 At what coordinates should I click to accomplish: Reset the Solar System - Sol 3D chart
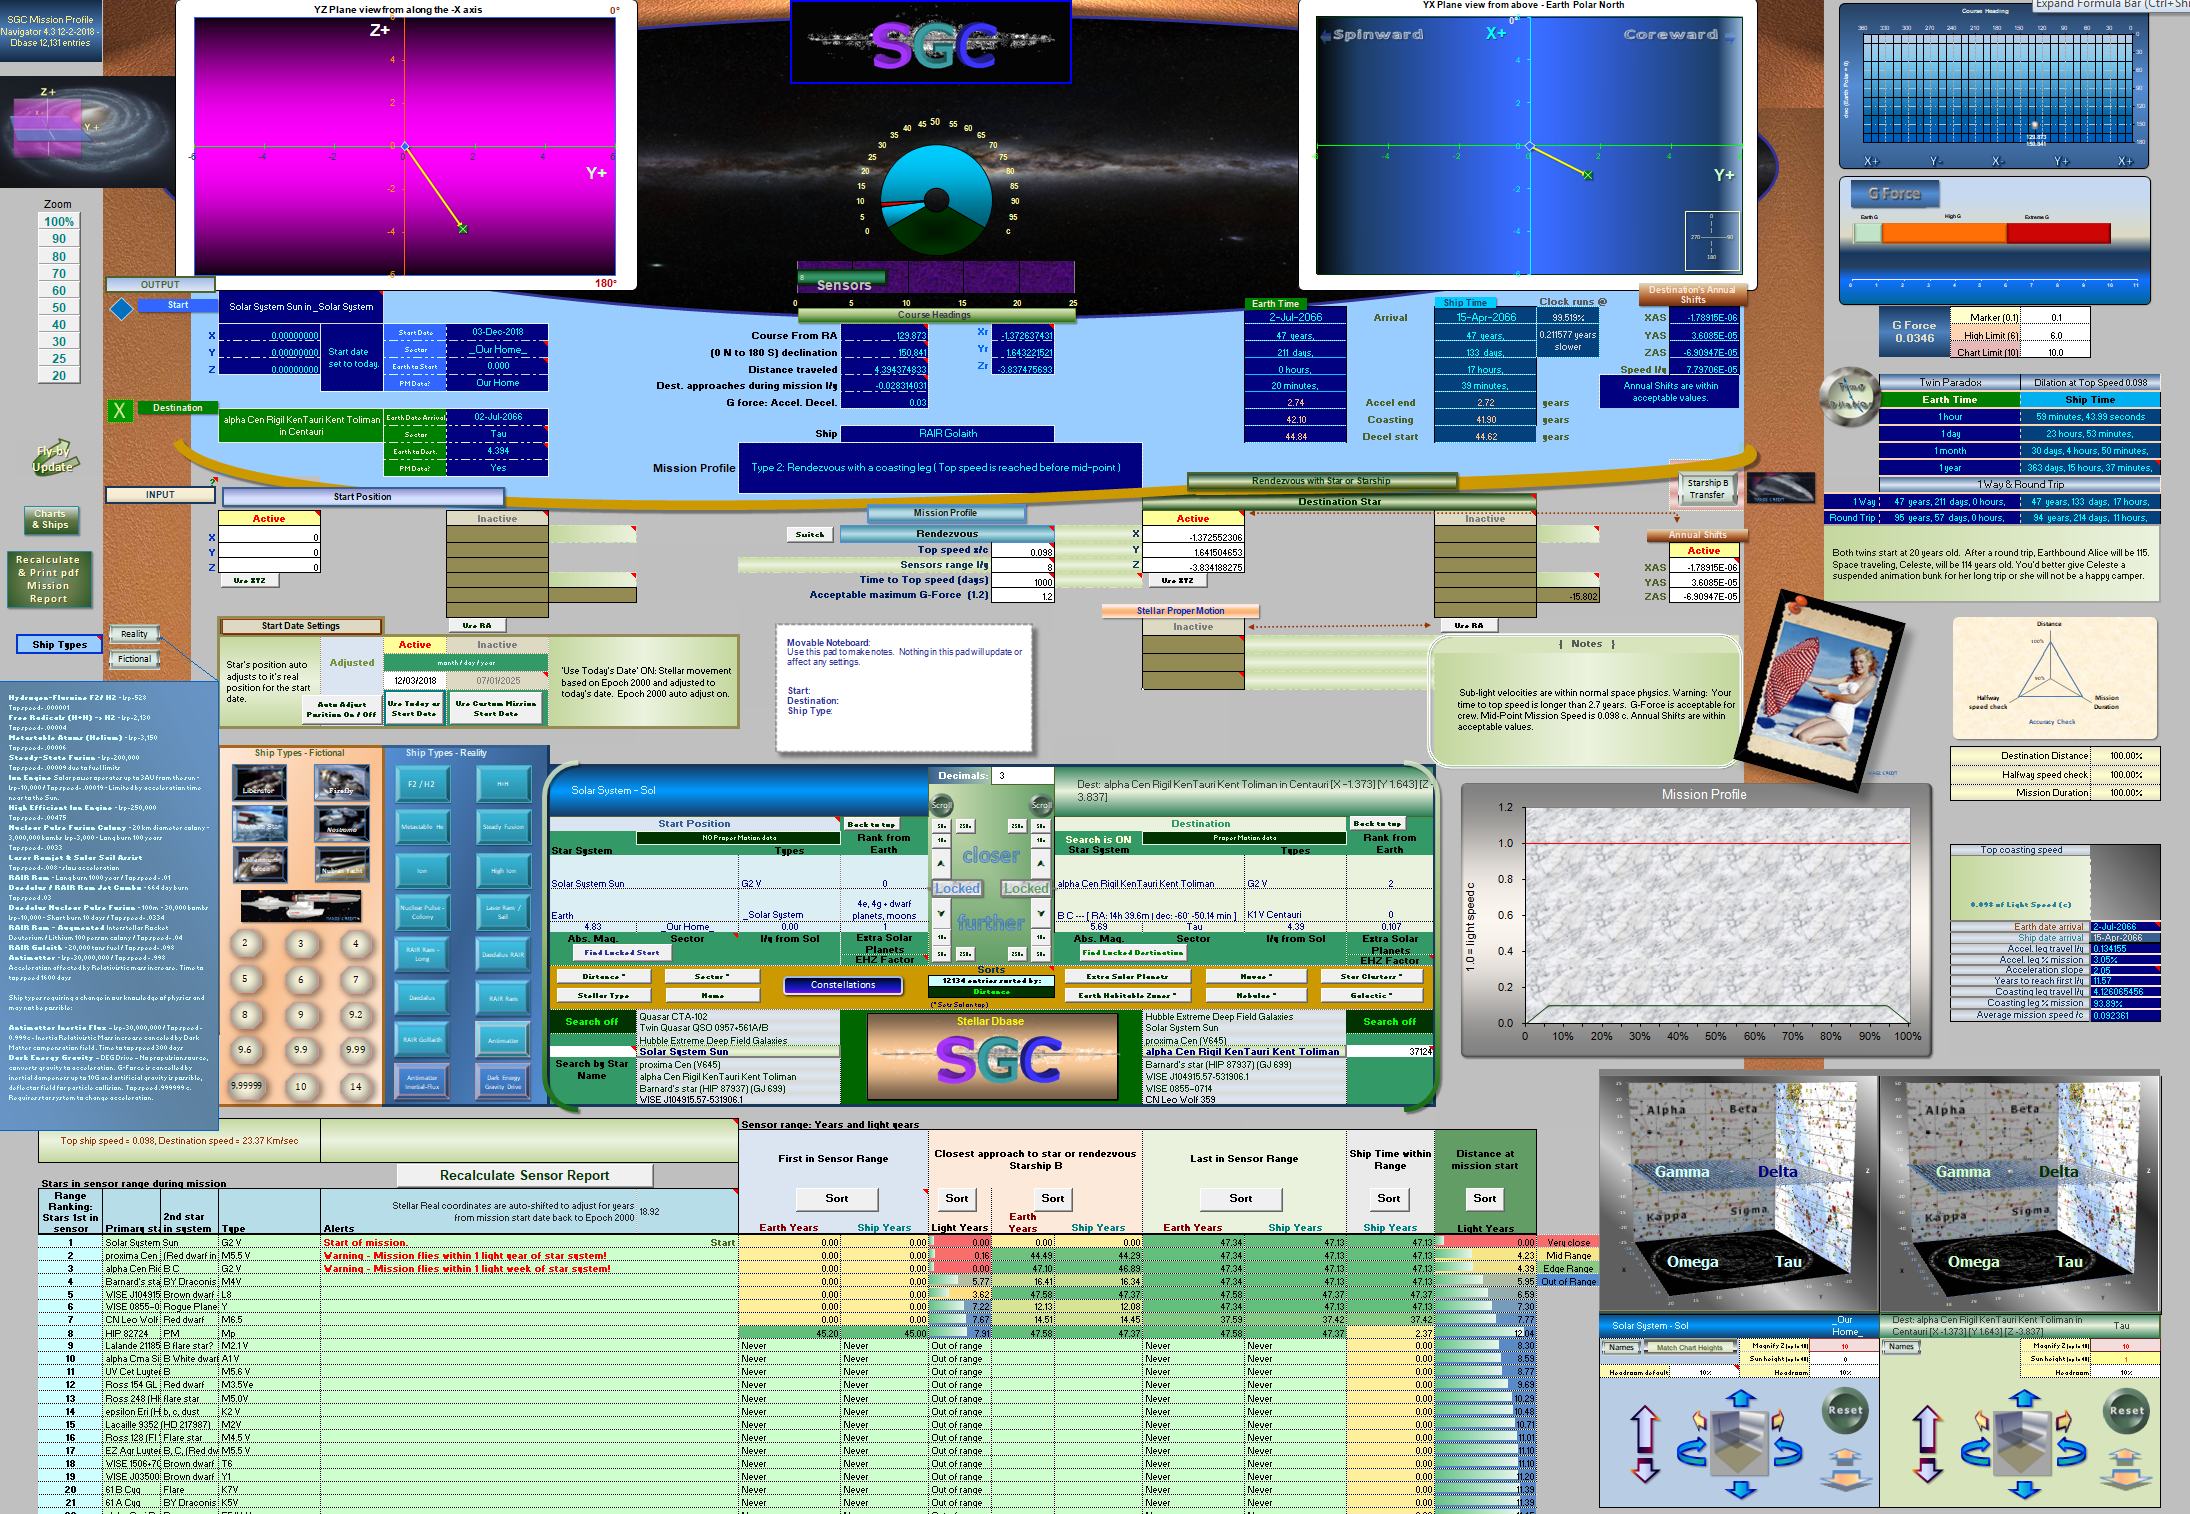tap(1845, 1411)
